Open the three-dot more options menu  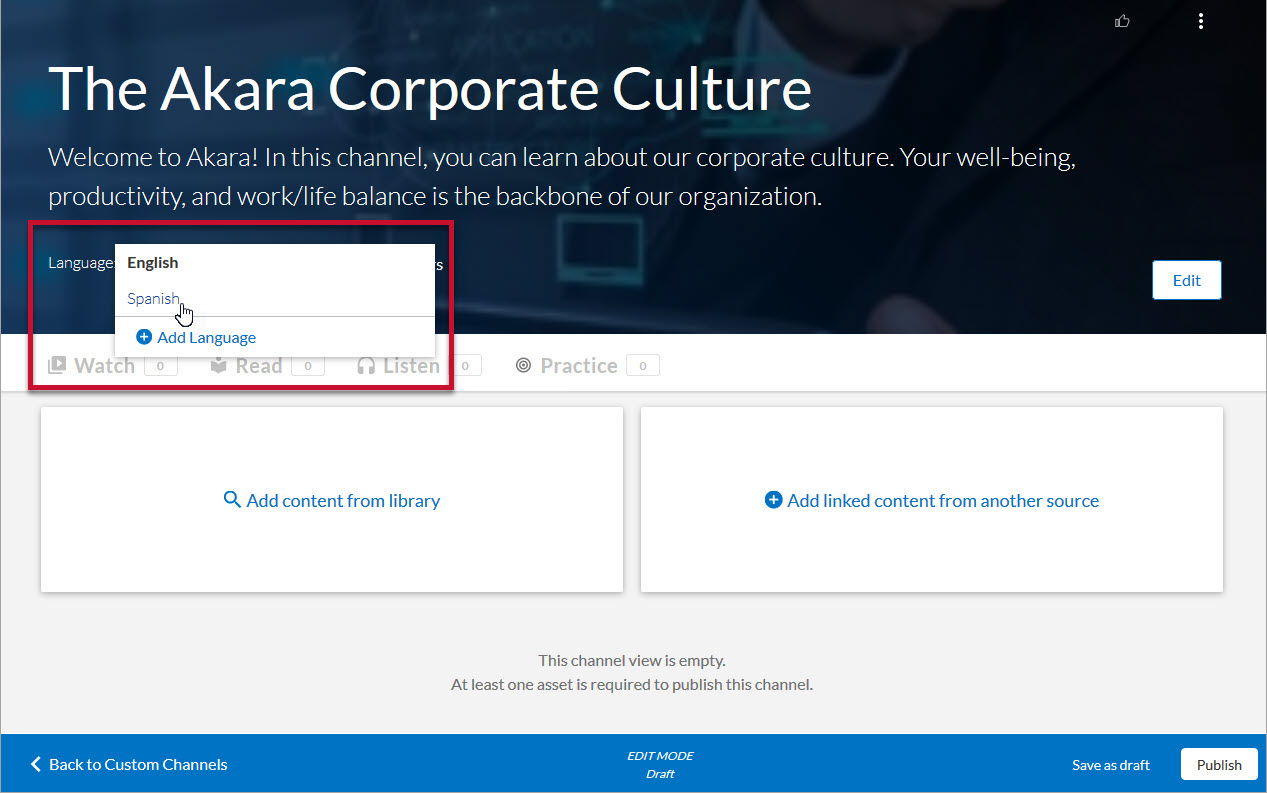click(1200, 21)
